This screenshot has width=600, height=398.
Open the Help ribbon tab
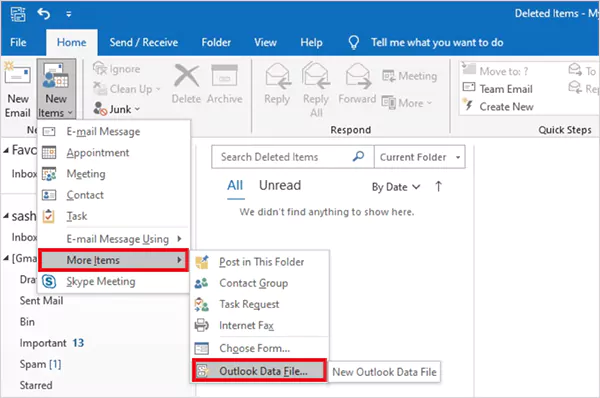(x=311, y=42)
